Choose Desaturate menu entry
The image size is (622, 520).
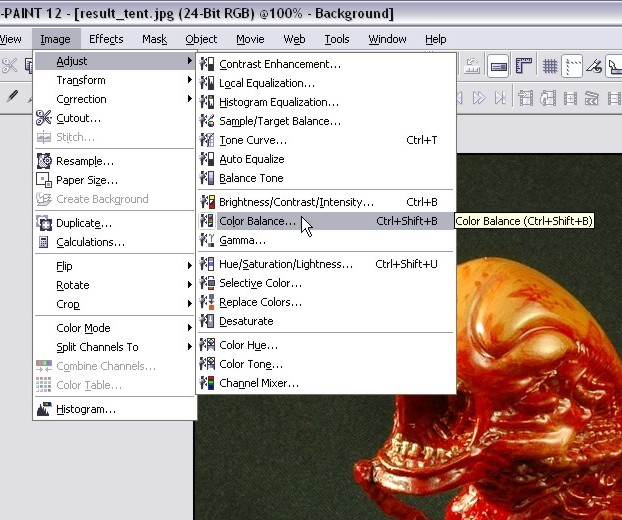click(x=326, y=321)
